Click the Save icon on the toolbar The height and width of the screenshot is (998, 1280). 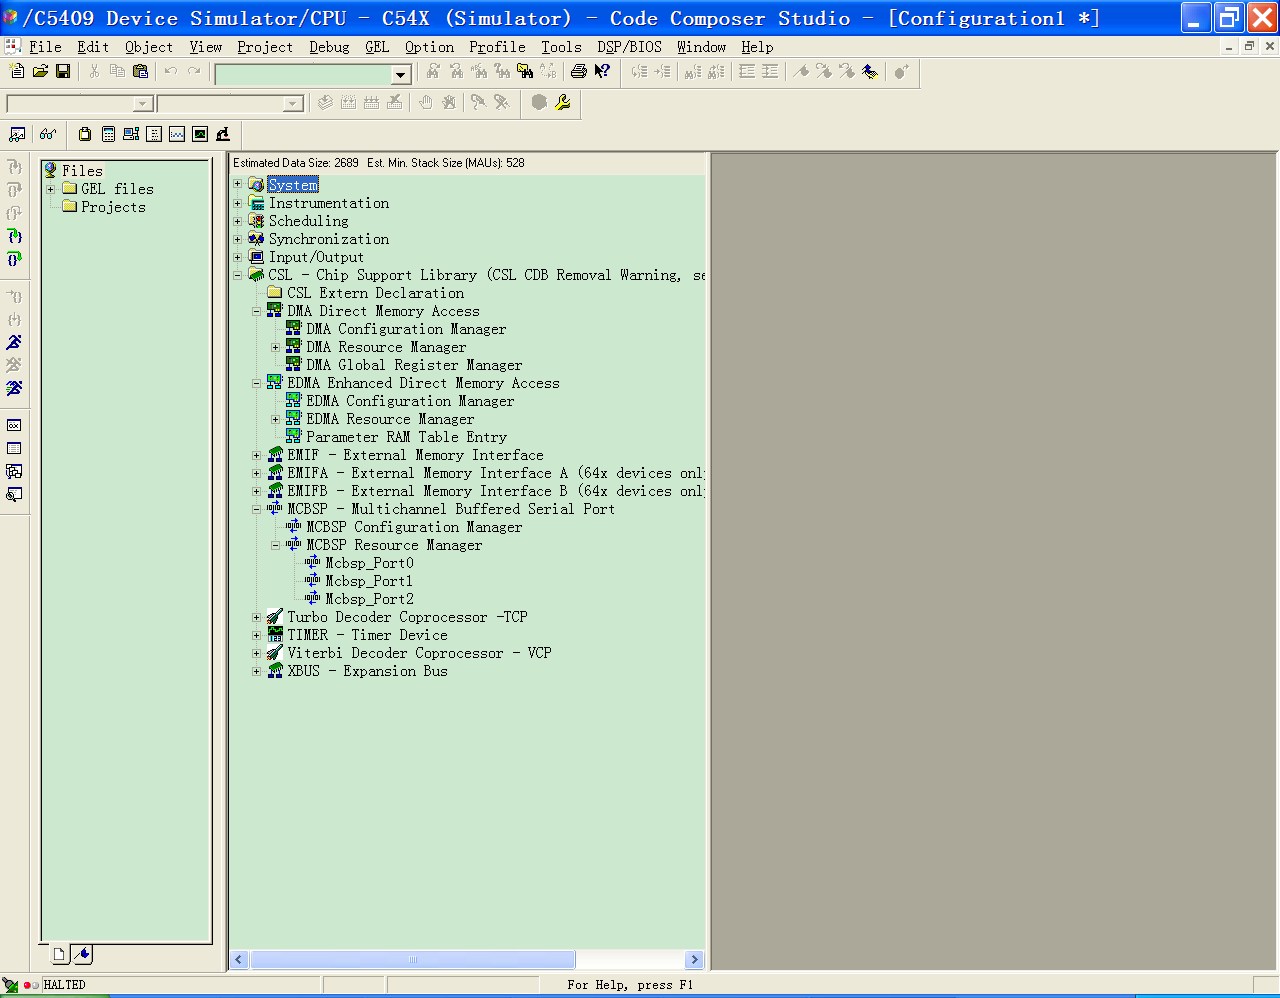(x=62, y=71)
